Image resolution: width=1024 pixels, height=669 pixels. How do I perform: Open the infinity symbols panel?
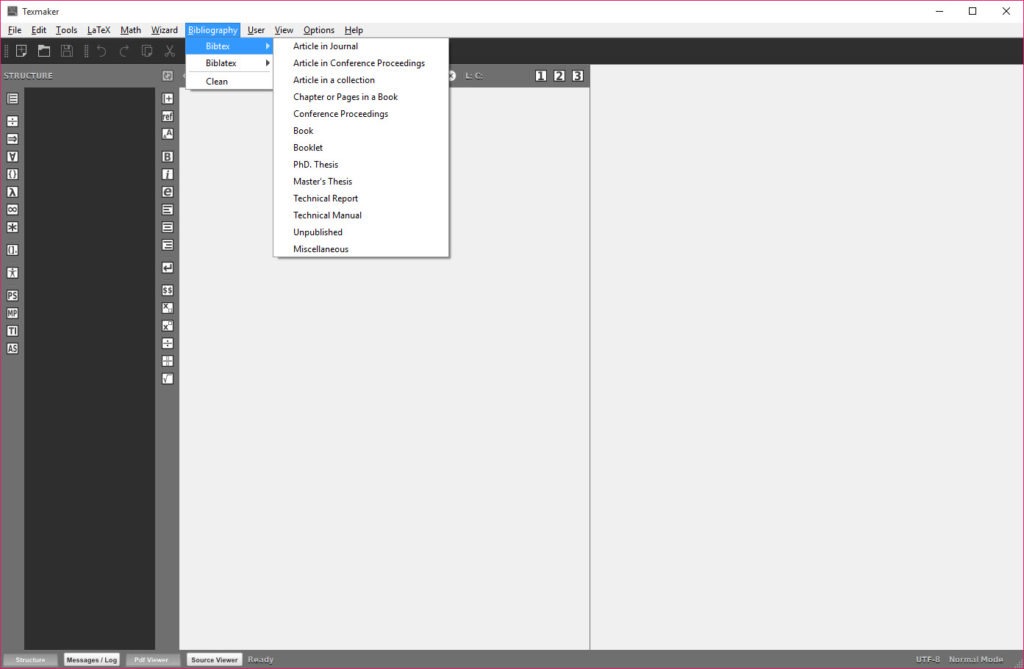[x=12, y=210]
